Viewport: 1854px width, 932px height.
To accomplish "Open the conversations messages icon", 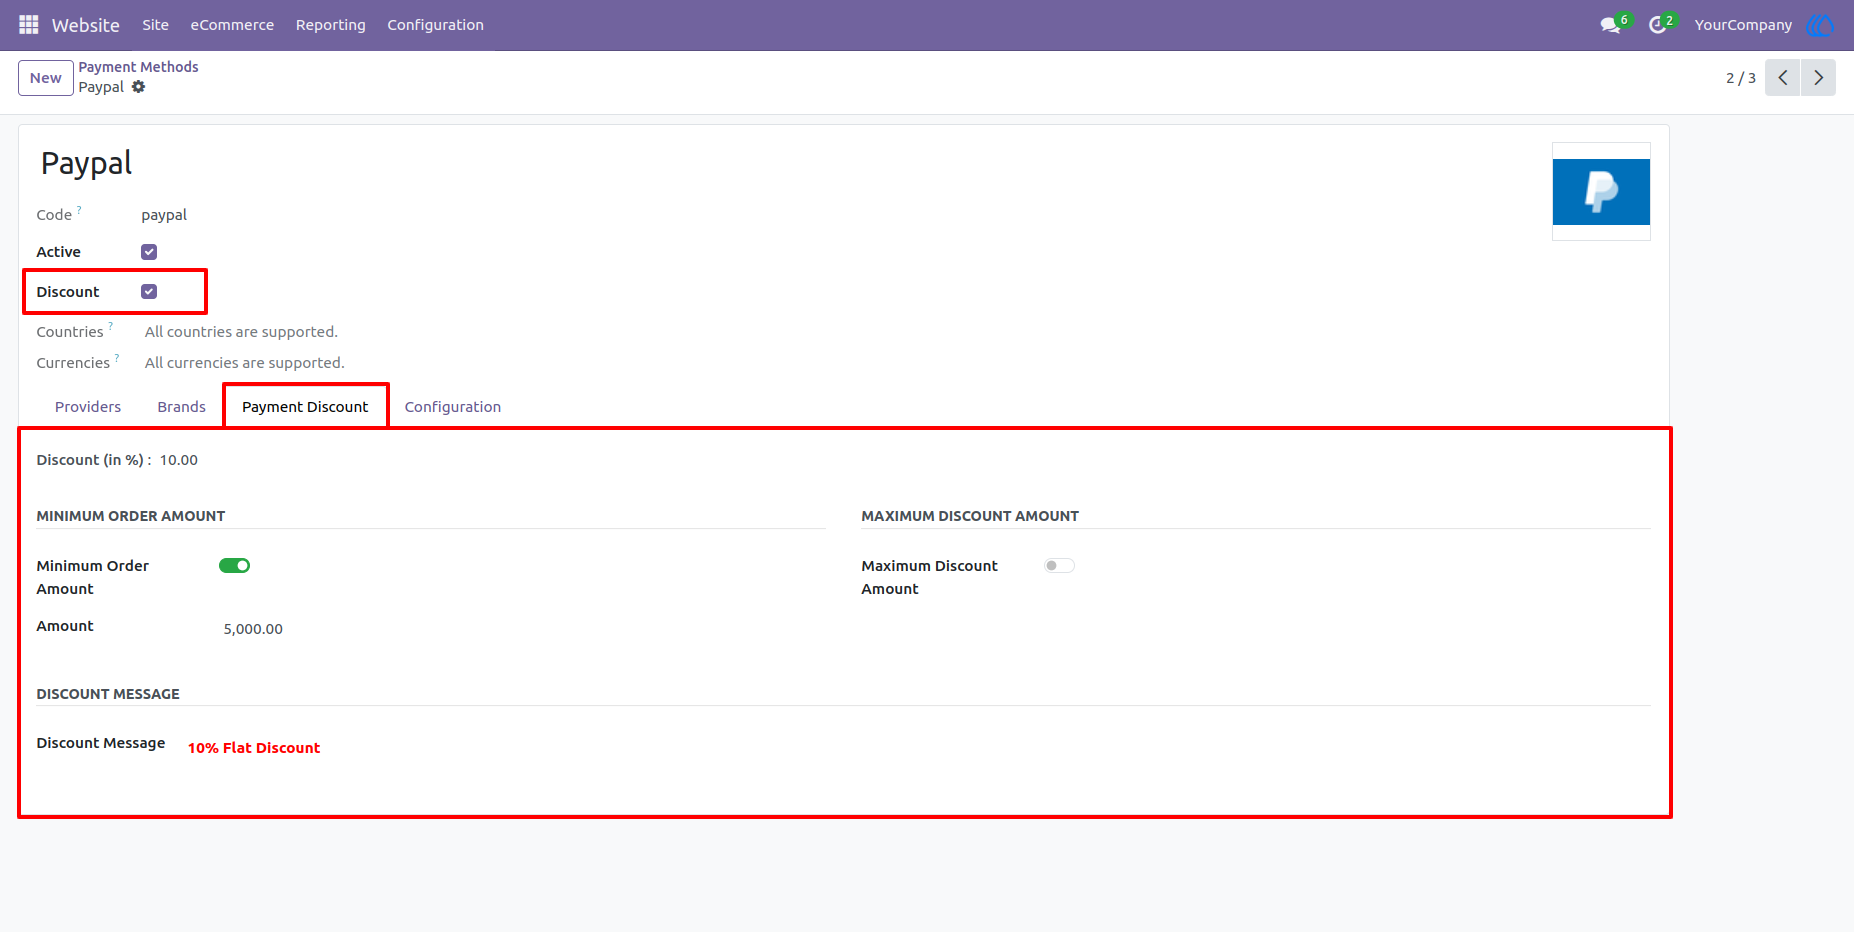I will pyautogui.click(x=1610, y=25).
